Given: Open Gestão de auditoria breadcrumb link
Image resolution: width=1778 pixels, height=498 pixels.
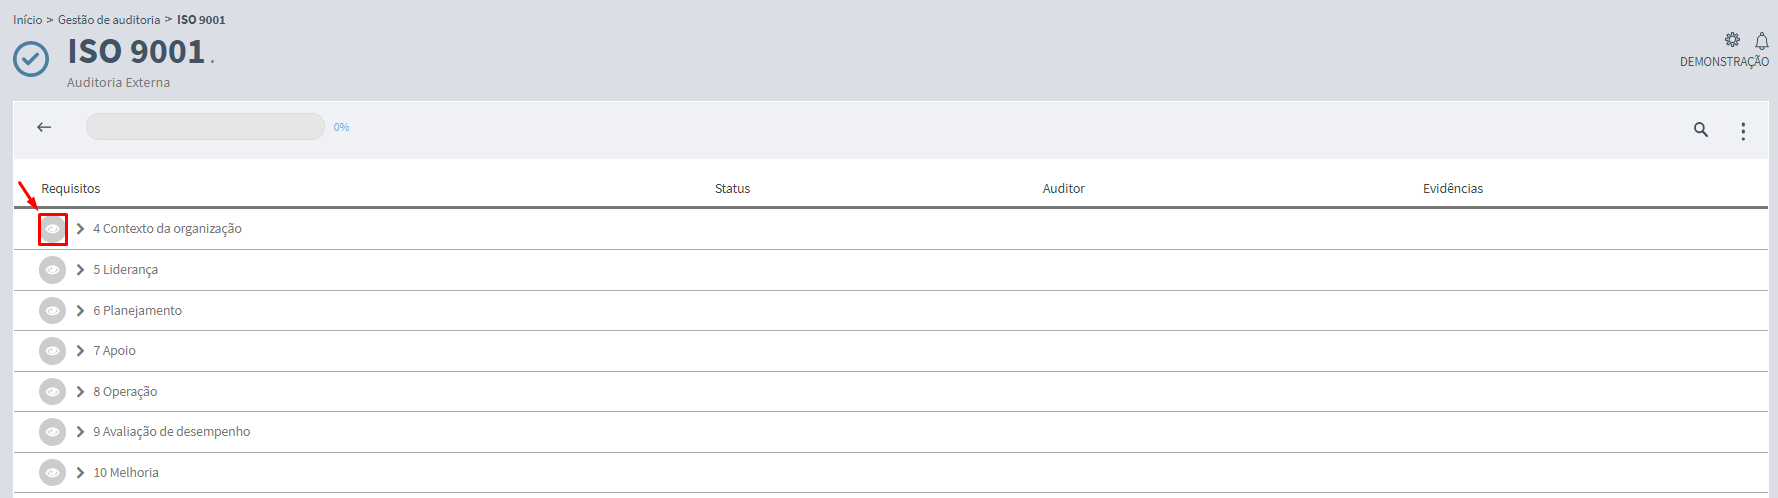Looking at the screenshot, I should (x=109, y=20).
